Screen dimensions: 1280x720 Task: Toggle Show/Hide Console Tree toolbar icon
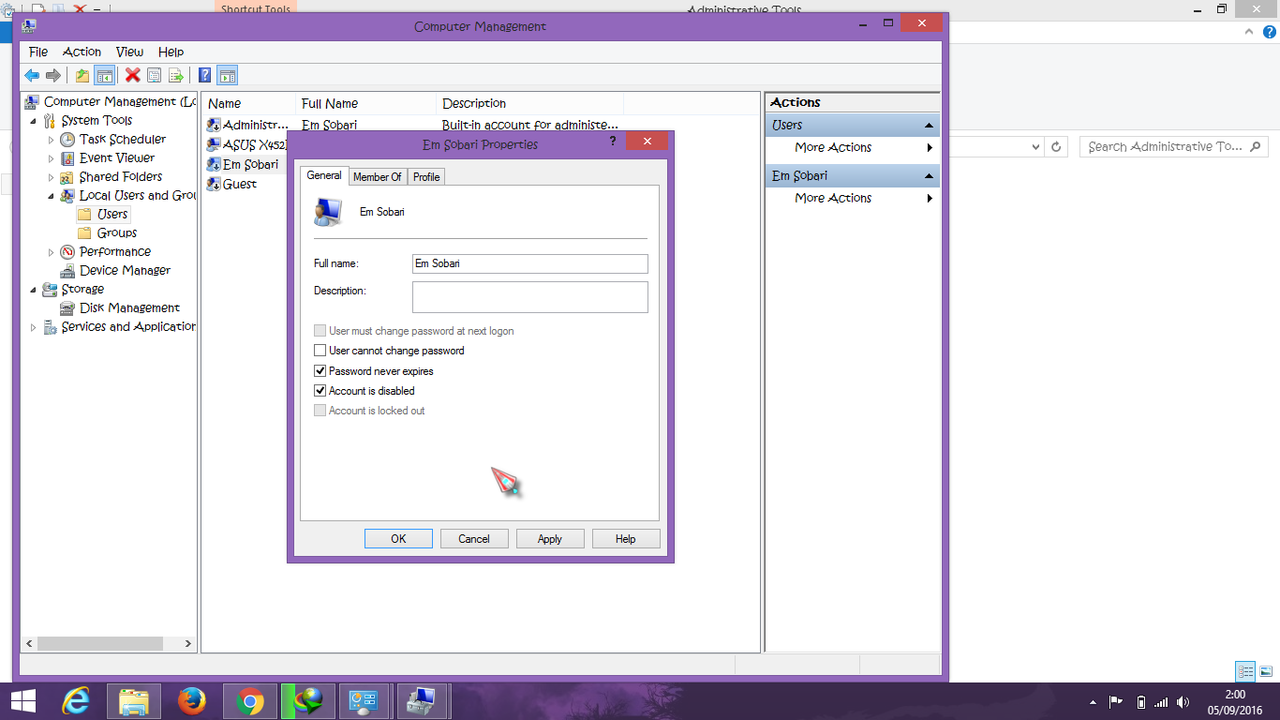click(x=103, y=75)
